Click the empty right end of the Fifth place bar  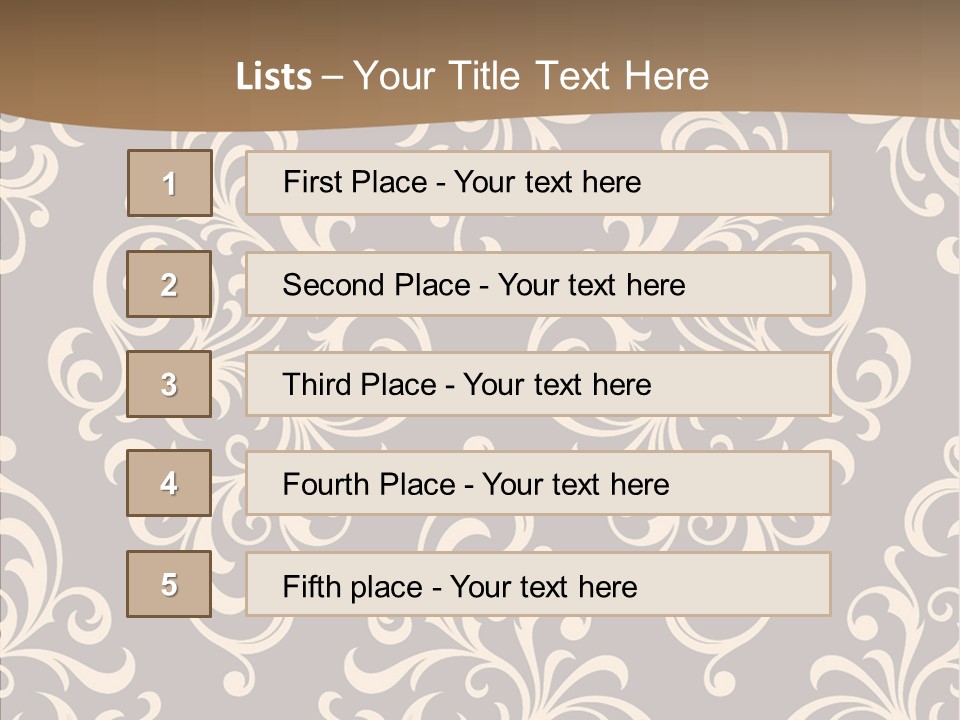[x=760, y=584]
